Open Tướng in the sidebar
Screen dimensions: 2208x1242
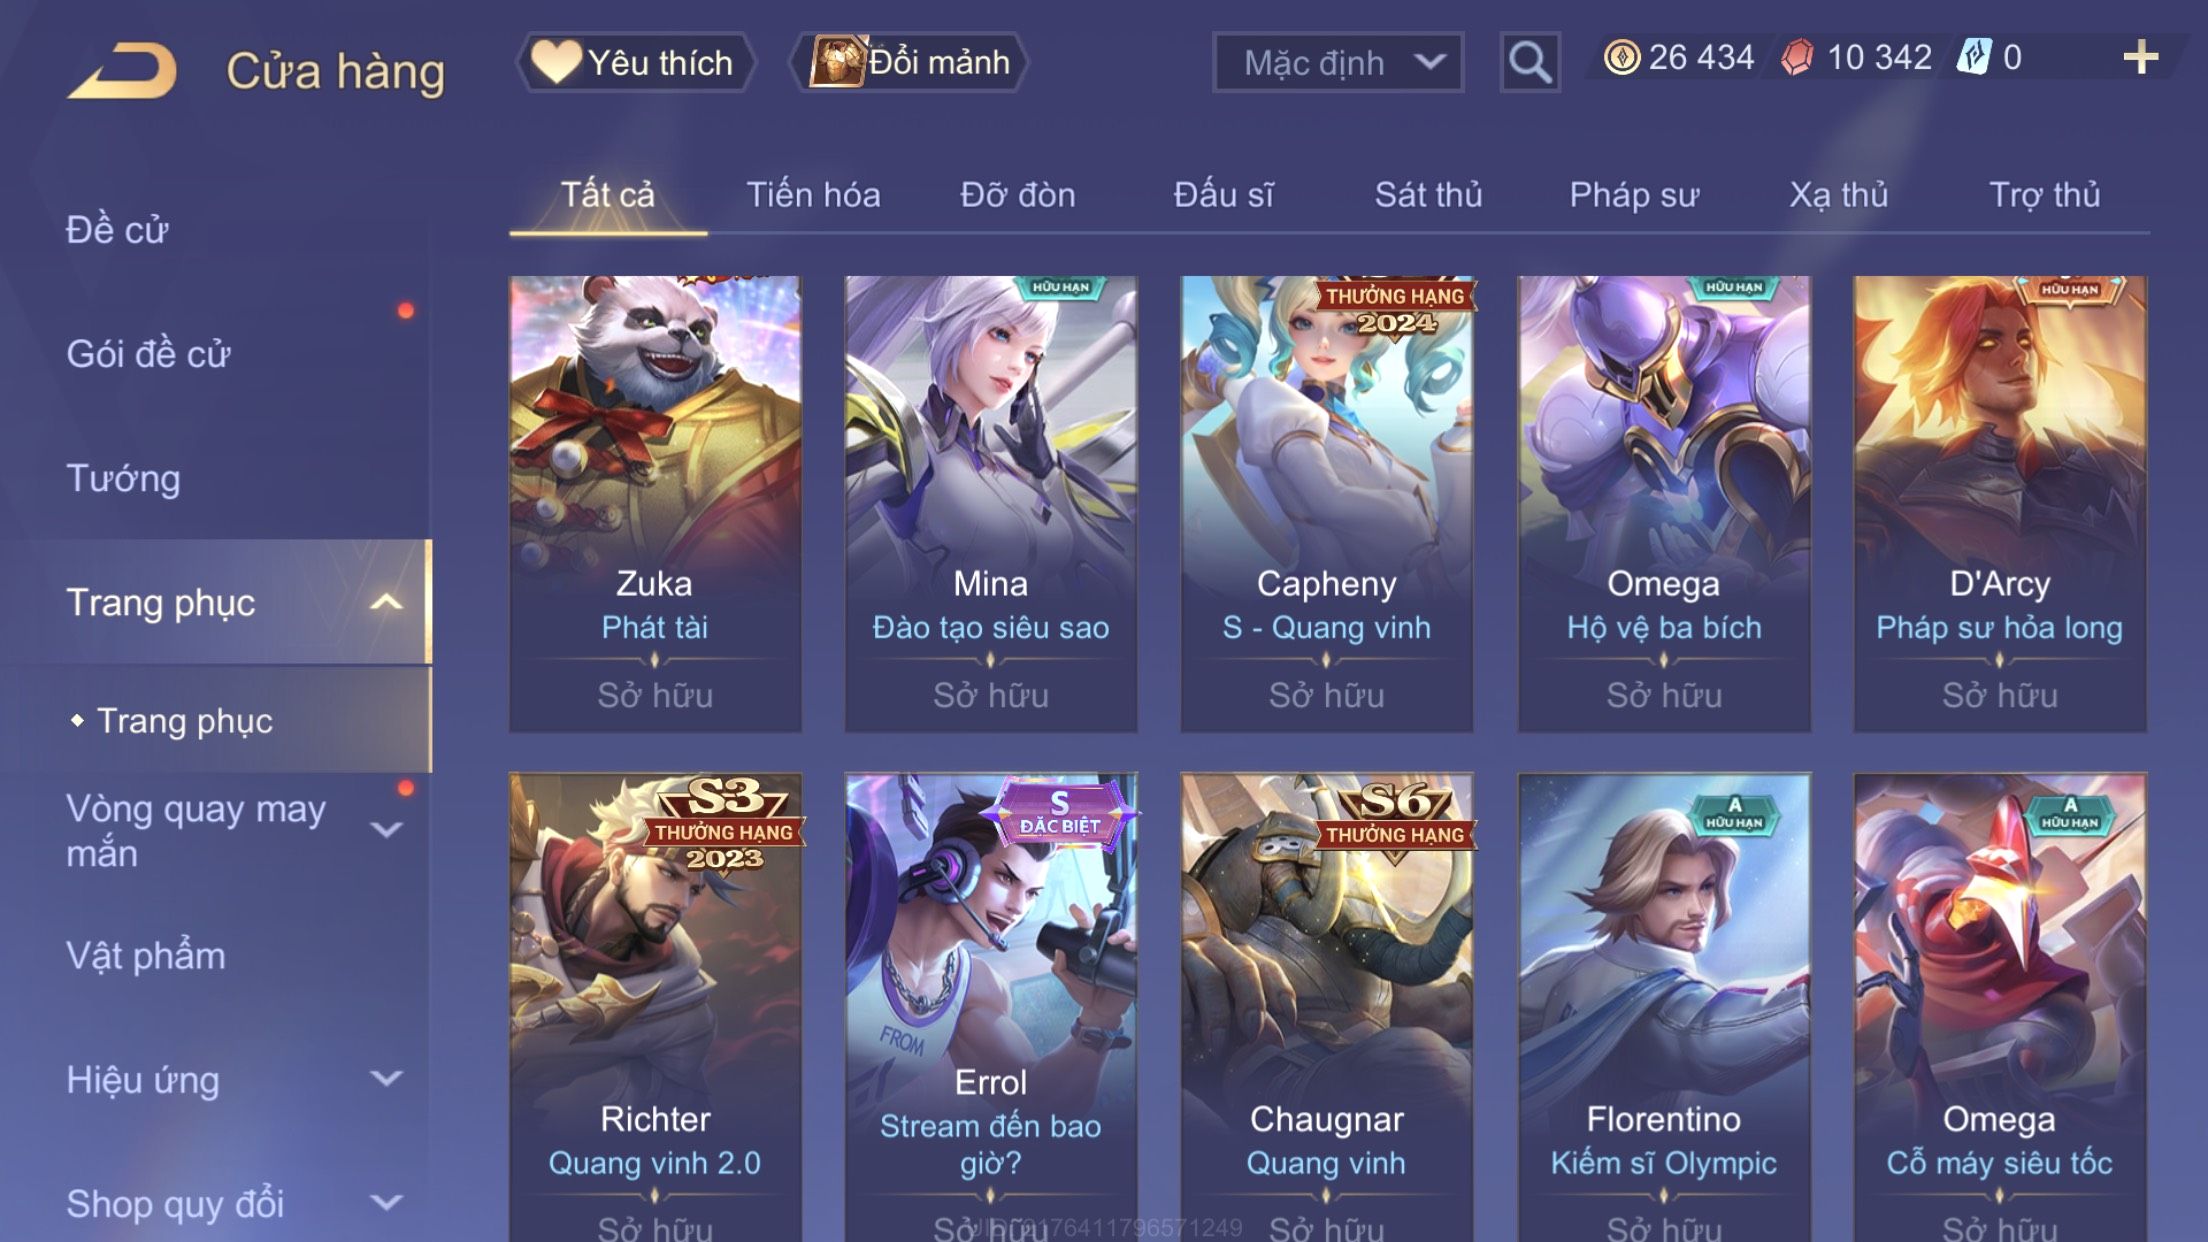click(x=123, y=478)
